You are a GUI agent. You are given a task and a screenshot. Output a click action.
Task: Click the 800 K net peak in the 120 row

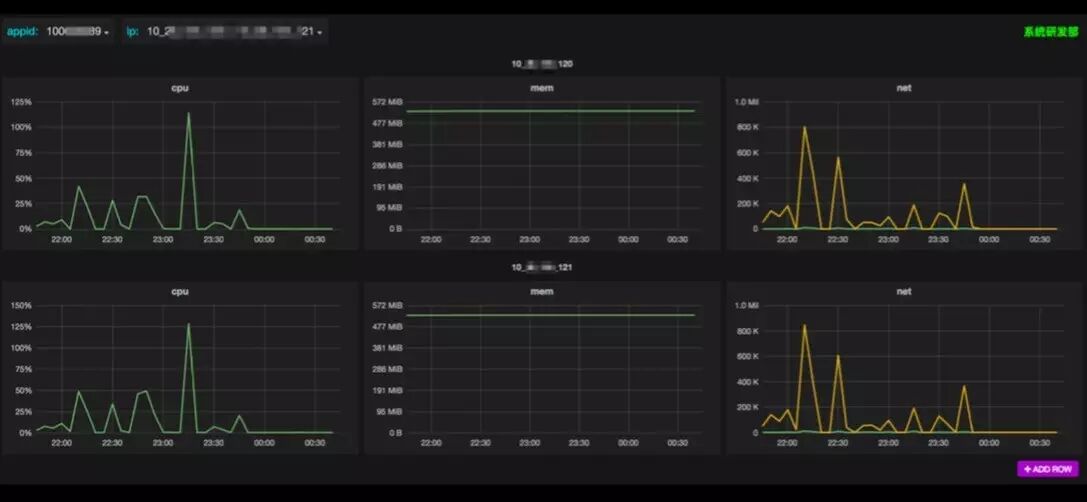pyautogui.click(x=804, y=128)
